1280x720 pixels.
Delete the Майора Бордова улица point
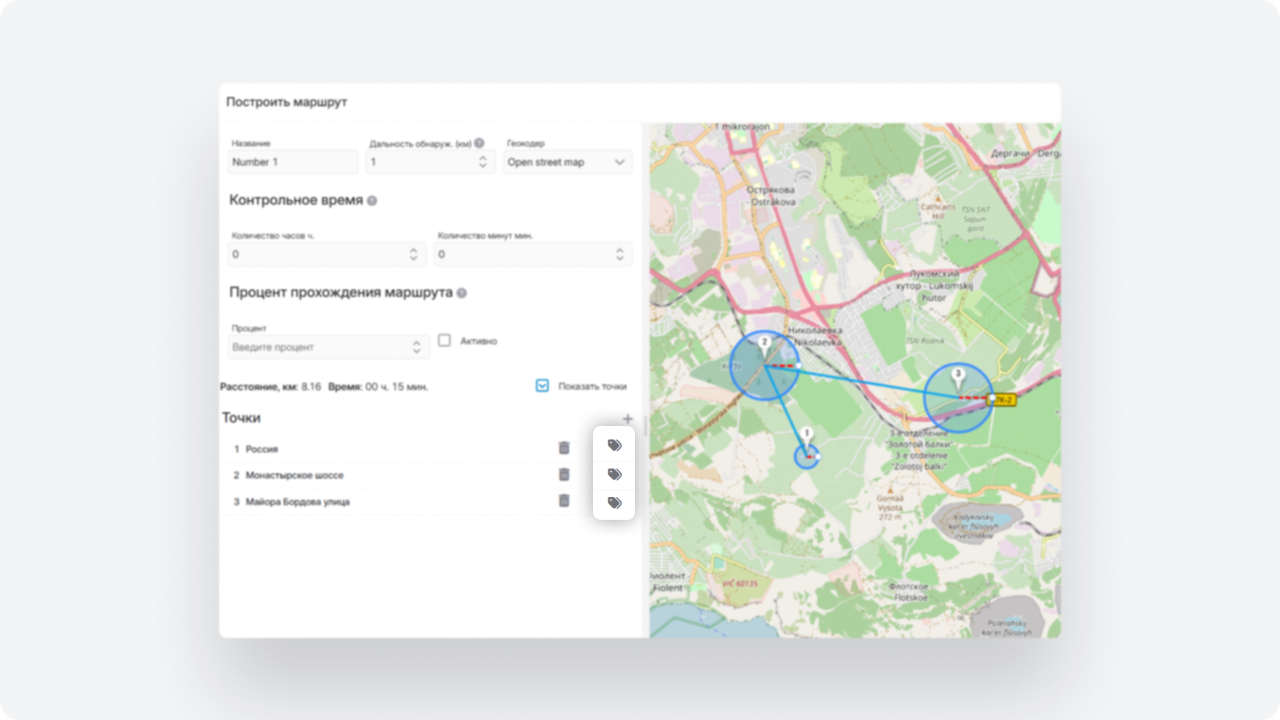(x=564, y=500)
